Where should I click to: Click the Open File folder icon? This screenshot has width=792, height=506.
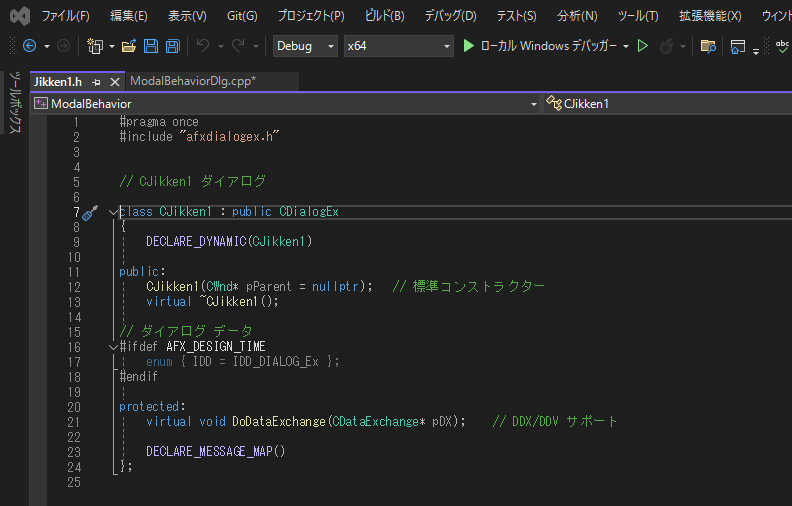pos(128,46)
